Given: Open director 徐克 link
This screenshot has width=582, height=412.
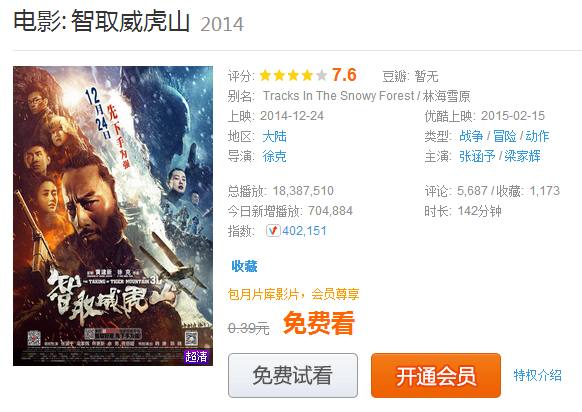Looking at the screenshot, I should pos(274,156).
